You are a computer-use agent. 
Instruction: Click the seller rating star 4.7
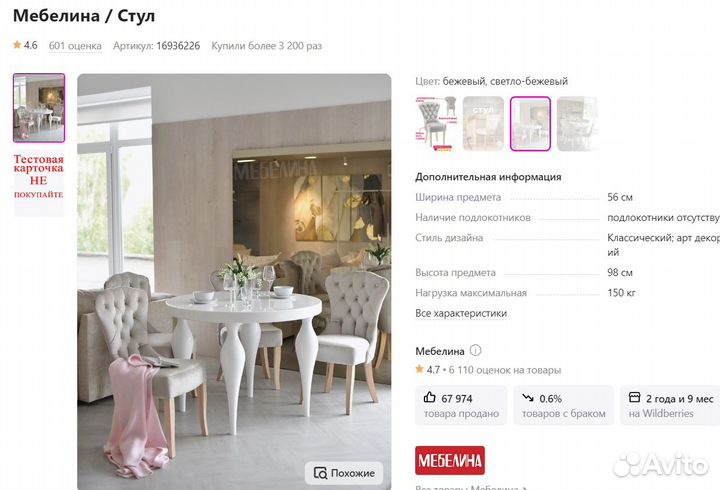pos(419,369)
